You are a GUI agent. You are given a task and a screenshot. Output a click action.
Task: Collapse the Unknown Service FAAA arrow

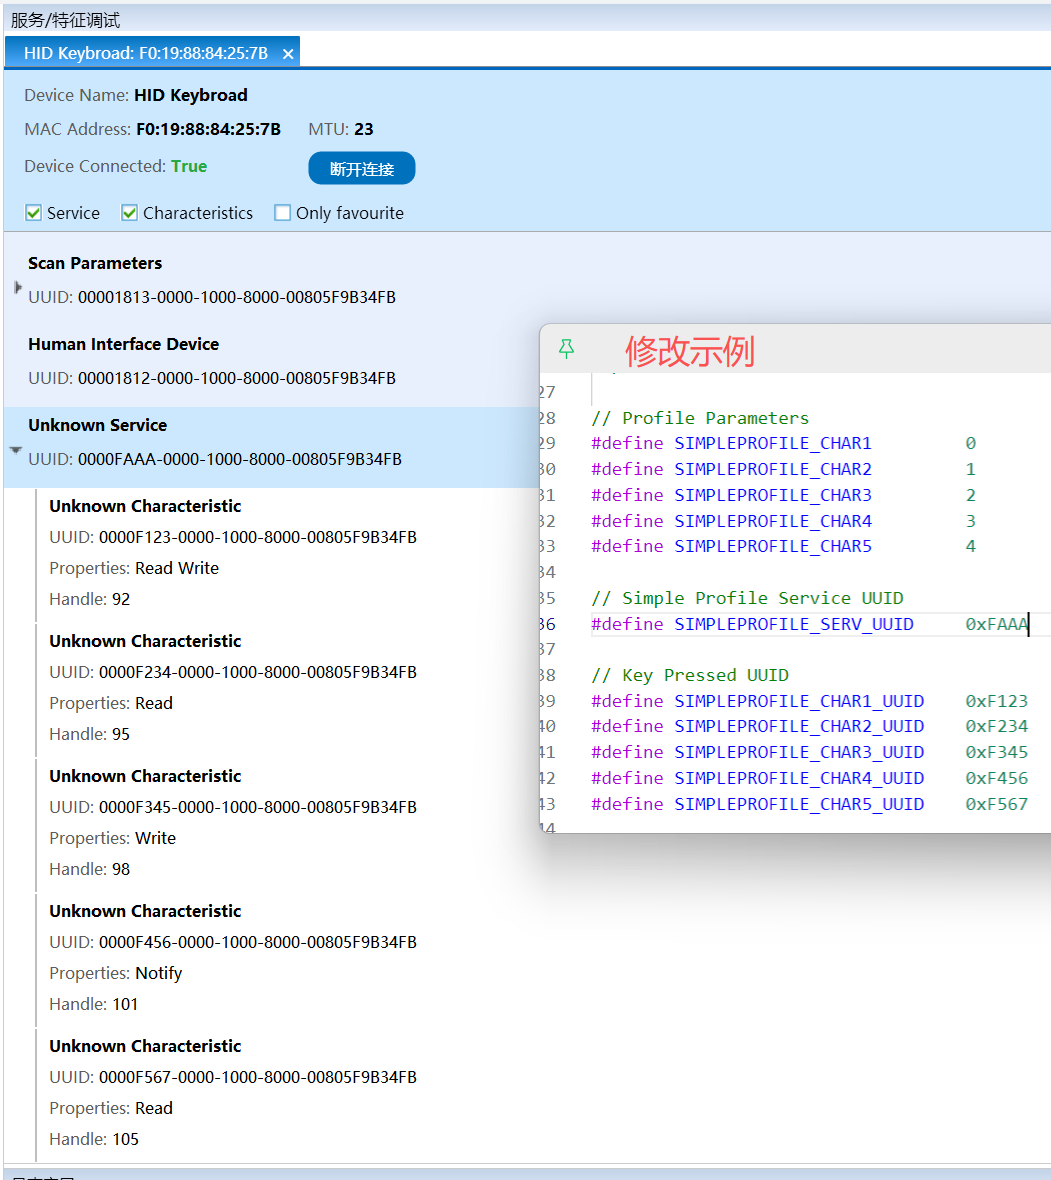point(16,450)
